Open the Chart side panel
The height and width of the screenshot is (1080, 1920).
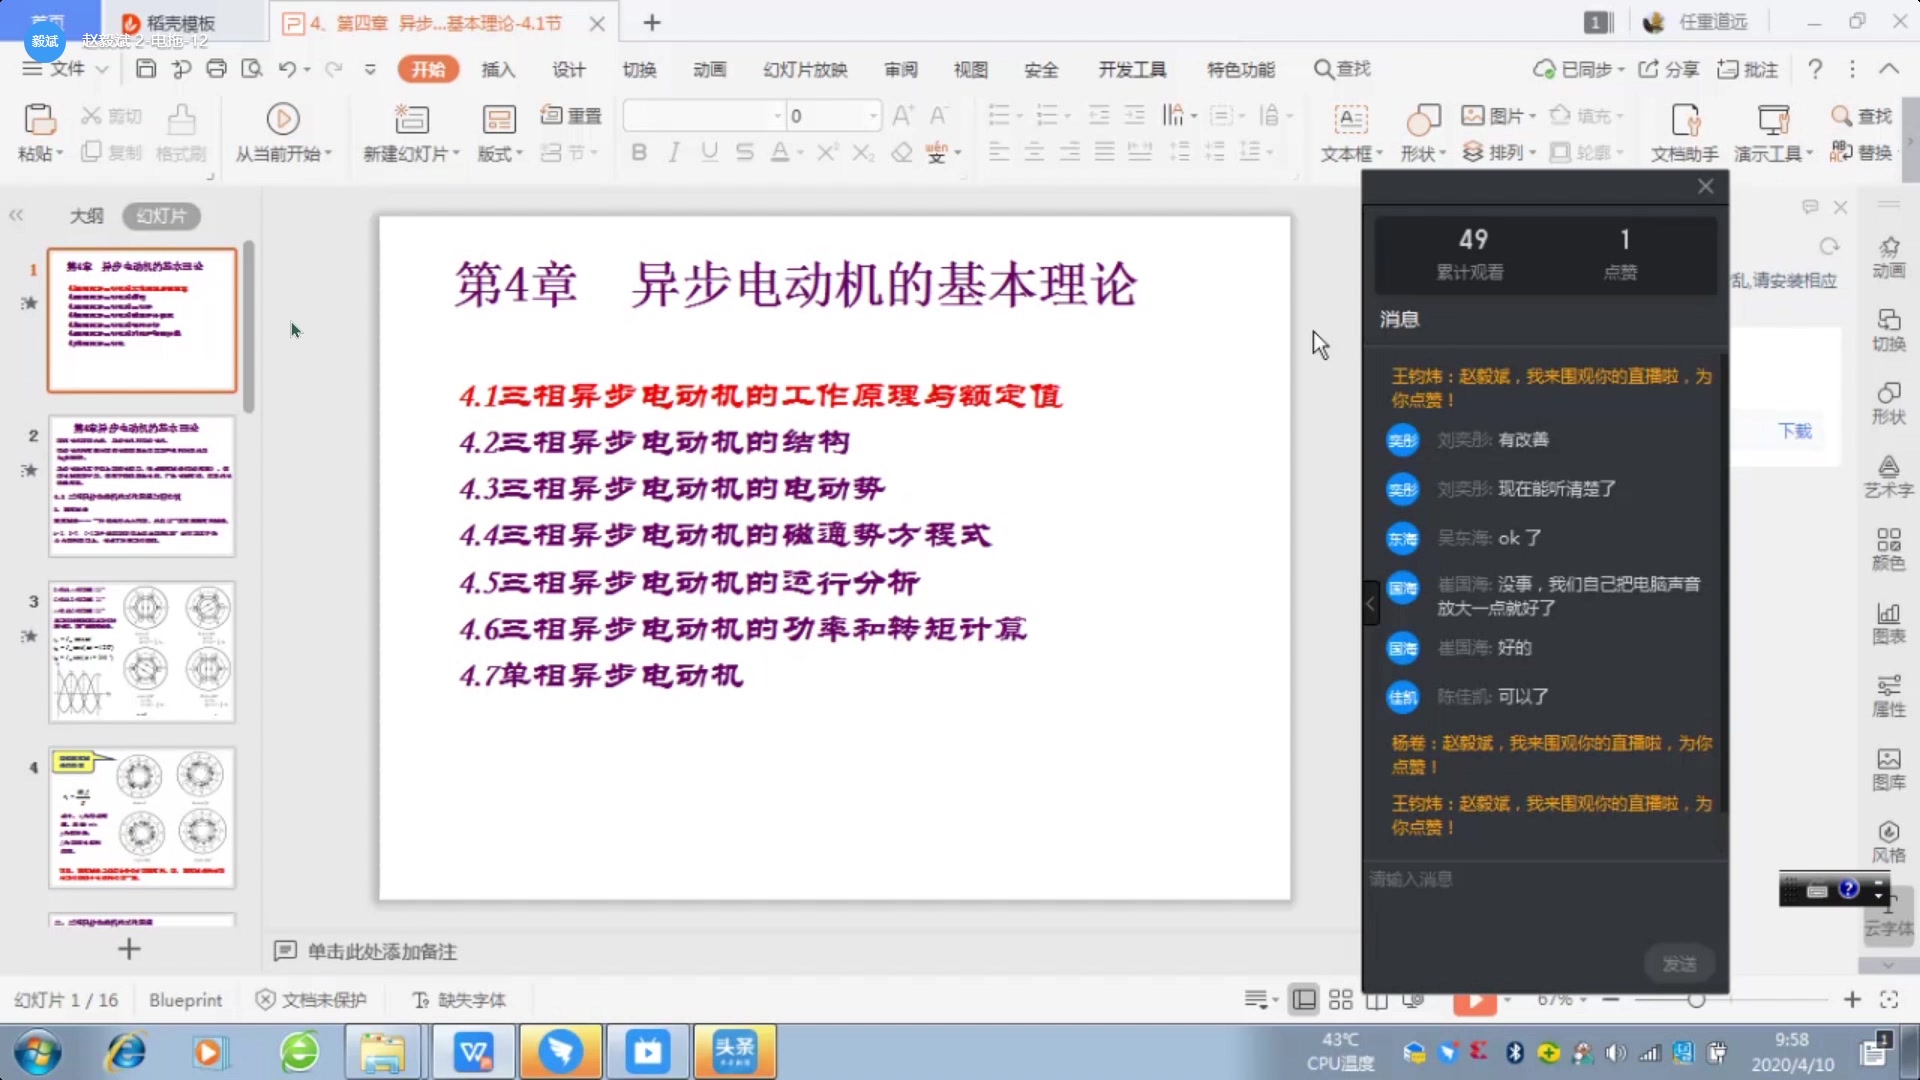point(1888,622)
